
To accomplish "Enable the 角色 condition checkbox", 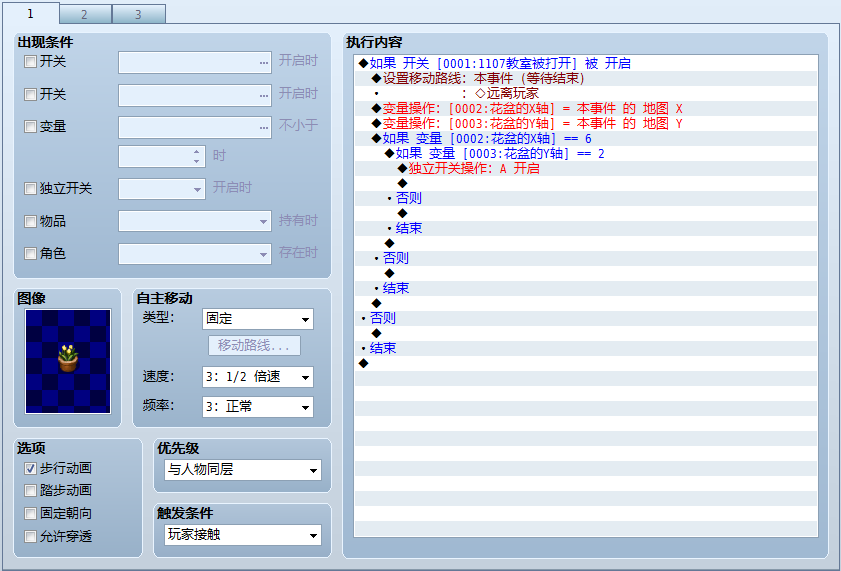I will tap(31, 254).
